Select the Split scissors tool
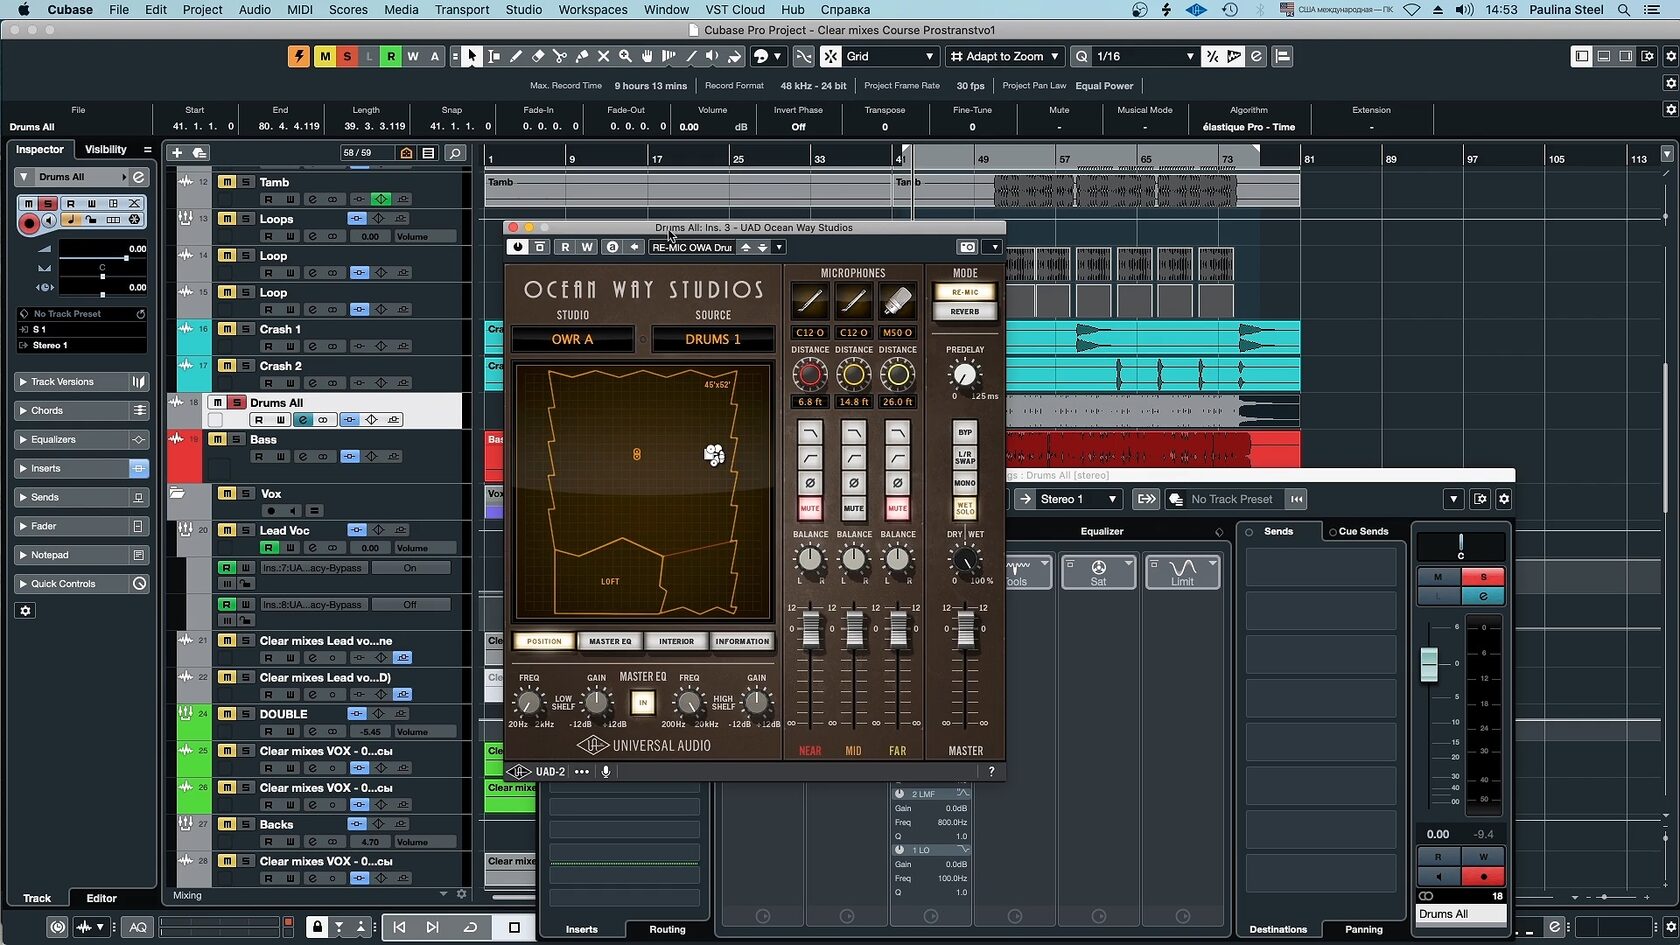The image size is (1680, 945). 560,56
